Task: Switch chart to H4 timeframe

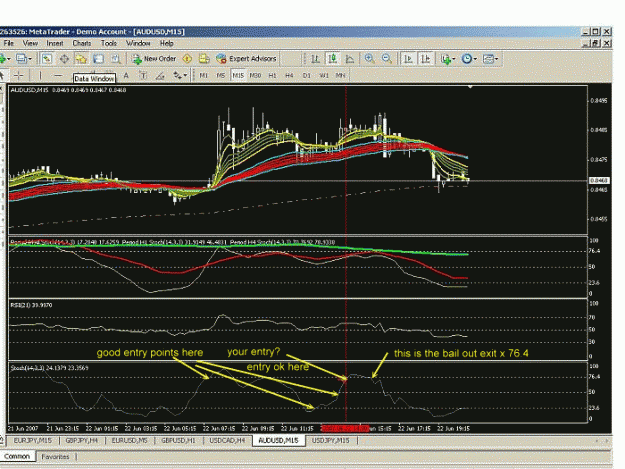Action: pyautogui.click(x=289, y=75)
